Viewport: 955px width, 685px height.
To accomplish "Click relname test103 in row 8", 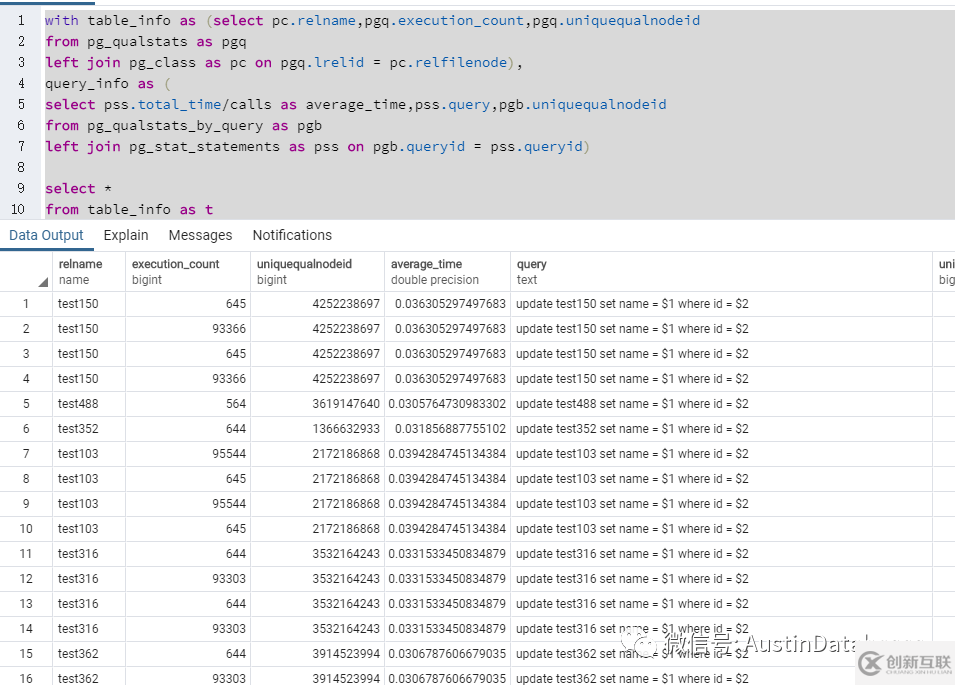I will click(x=89, y=479).
